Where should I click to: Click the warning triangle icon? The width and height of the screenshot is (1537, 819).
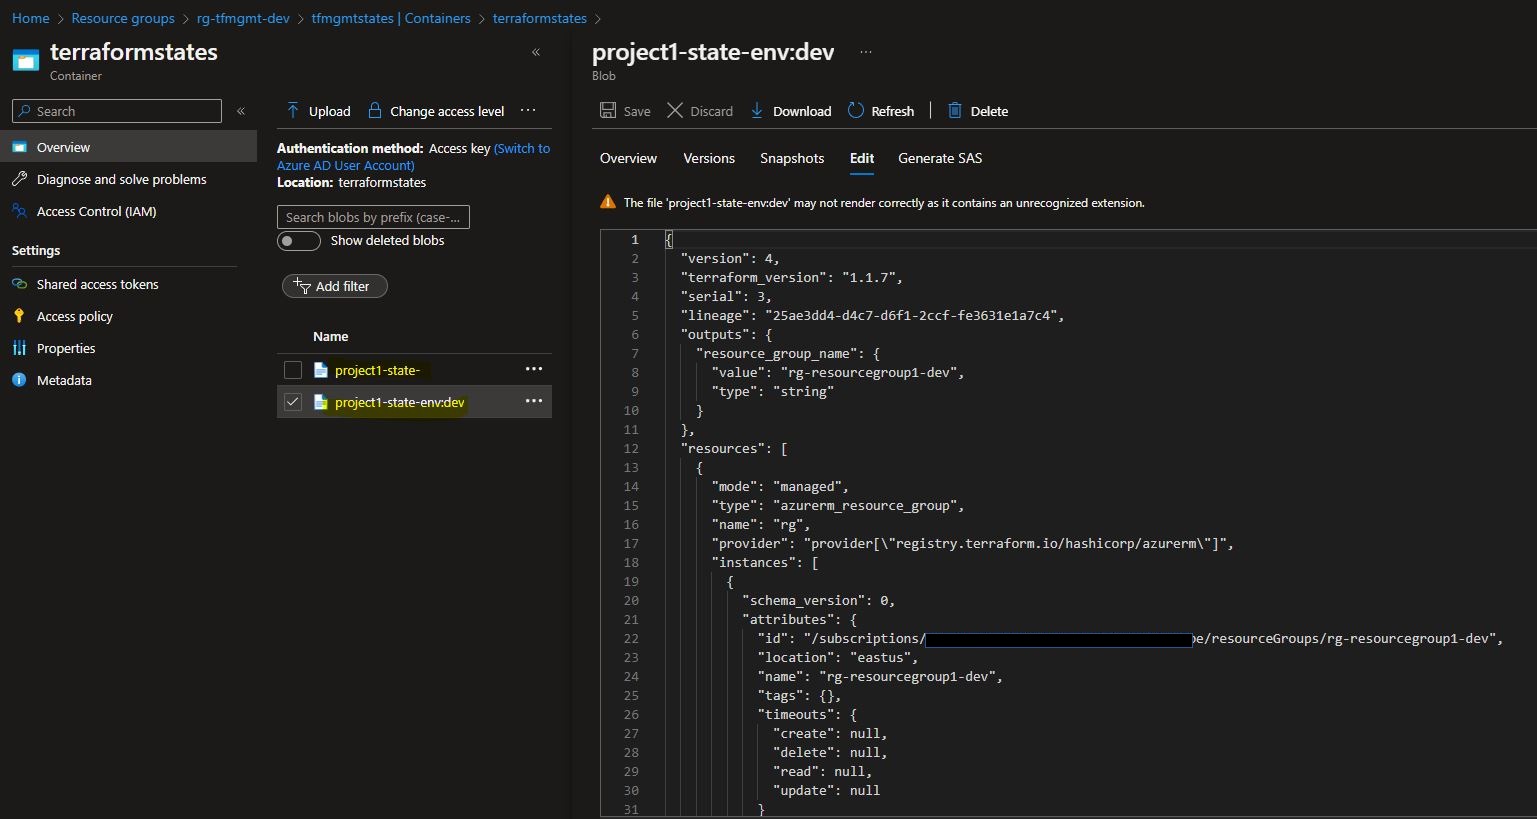608,202
